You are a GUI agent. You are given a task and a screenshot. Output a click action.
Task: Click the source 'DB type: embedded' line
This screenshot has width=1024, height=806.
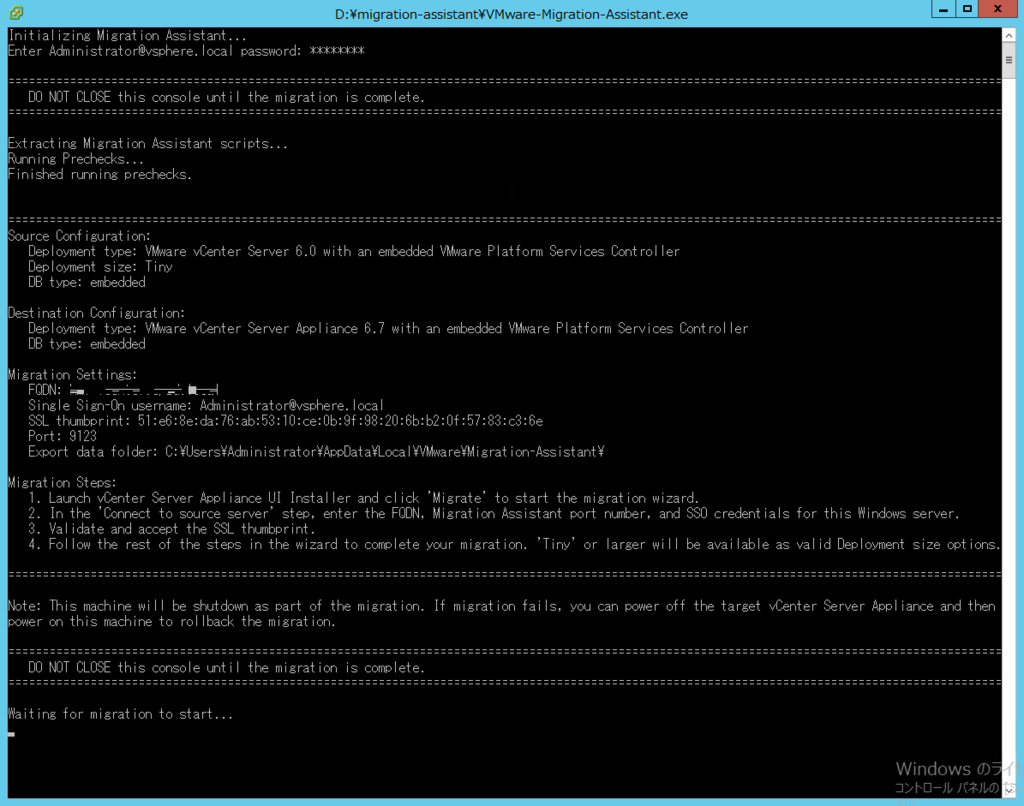click(86, 282)
